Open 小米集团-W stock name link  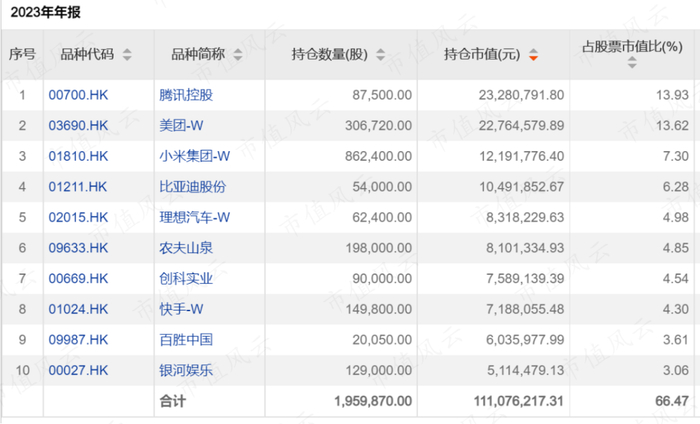point(195,156)
